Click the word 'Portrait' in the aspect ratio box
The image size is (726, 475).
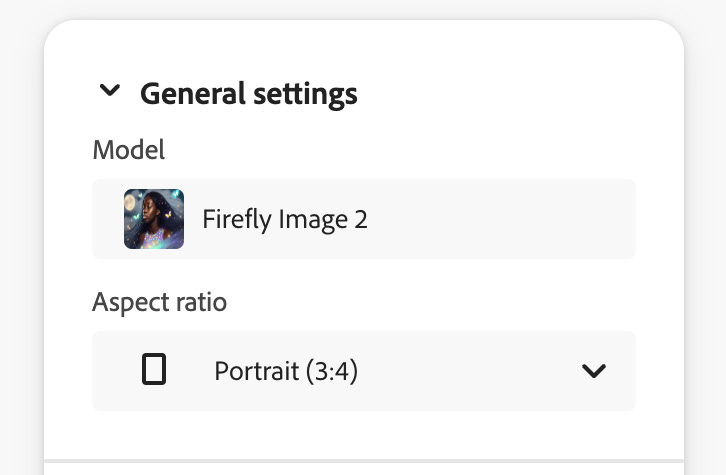click(x=256, y=372)
